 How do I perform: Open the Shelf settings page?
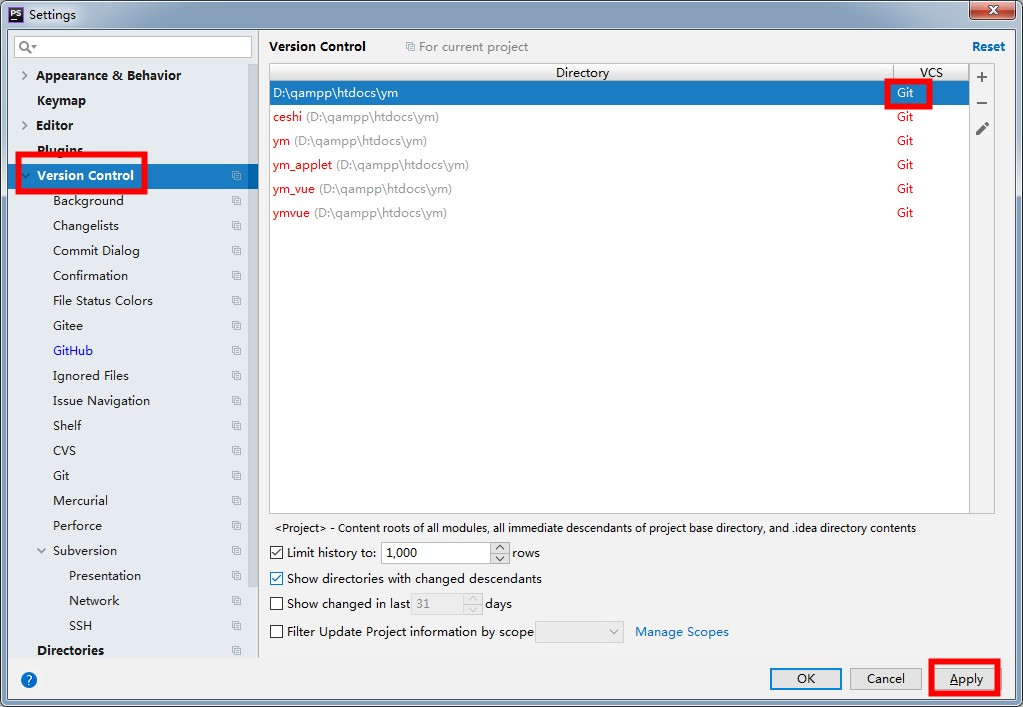point(67,426)
